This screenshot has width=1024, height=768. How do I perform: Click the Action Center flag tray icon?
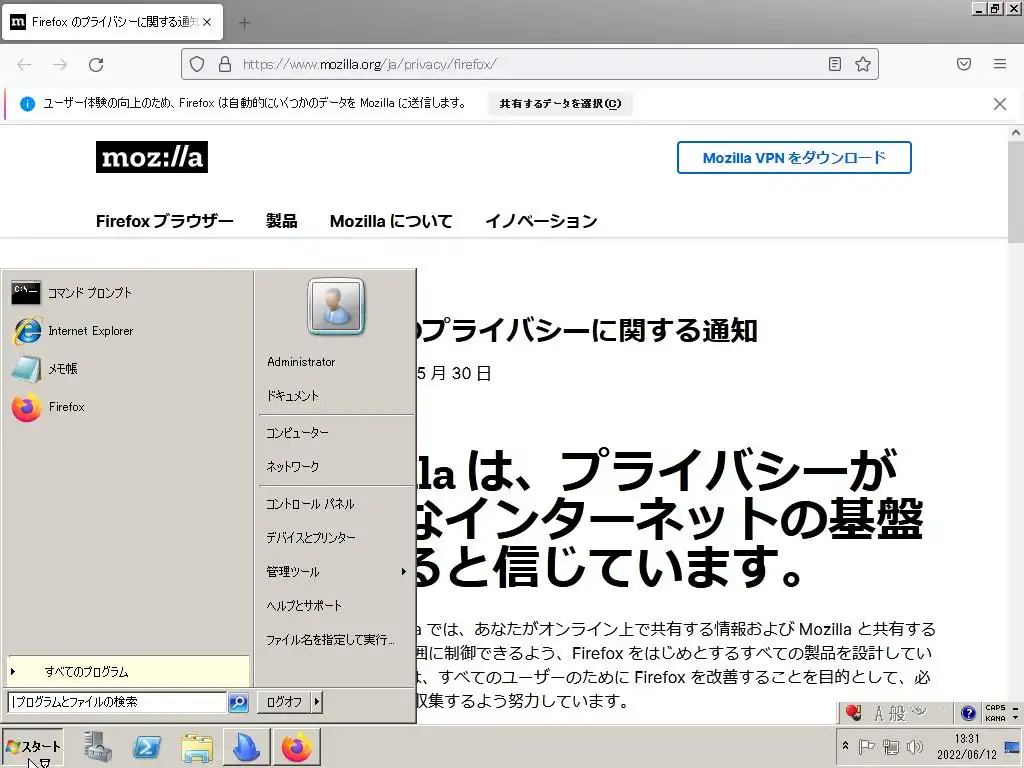(x=866, y=746)
